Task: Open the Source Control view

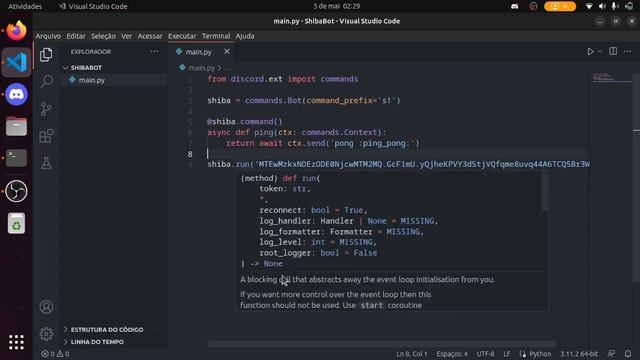Action: pyautogui.click(x=46, y=109)
